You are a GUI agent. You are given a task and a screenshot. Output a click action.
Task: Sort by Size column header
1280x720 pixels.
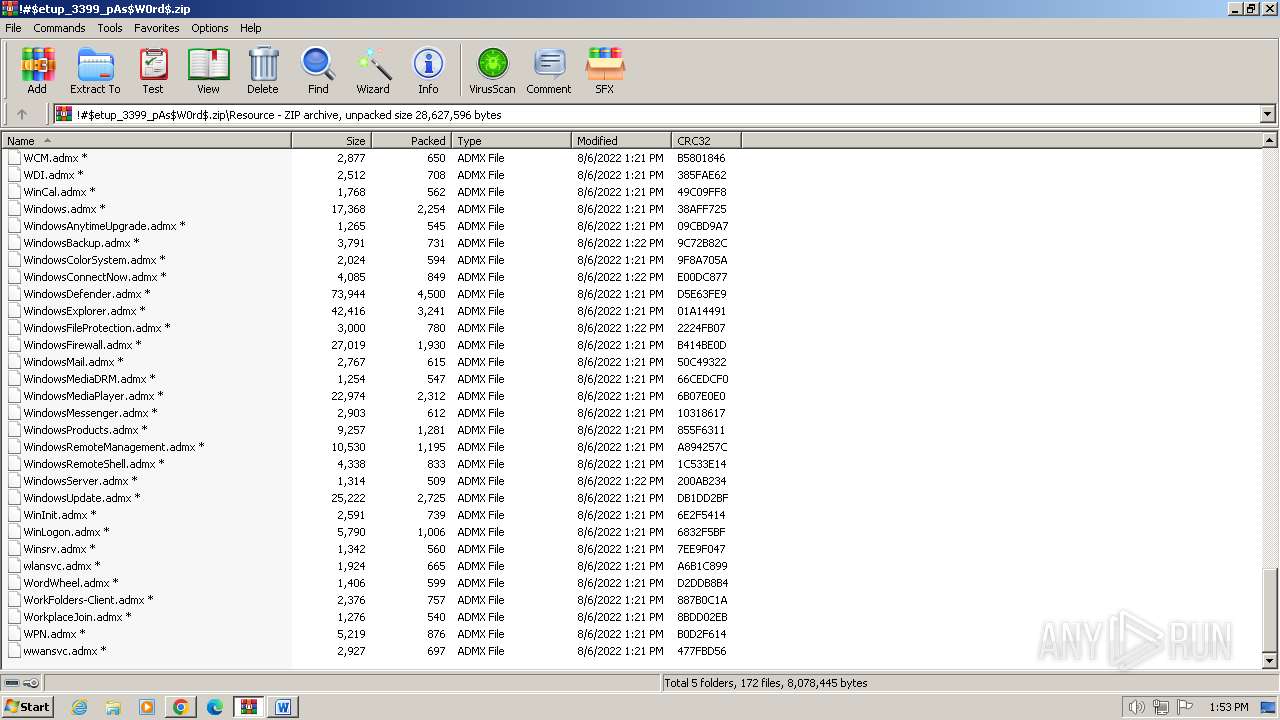pos(331,141)
